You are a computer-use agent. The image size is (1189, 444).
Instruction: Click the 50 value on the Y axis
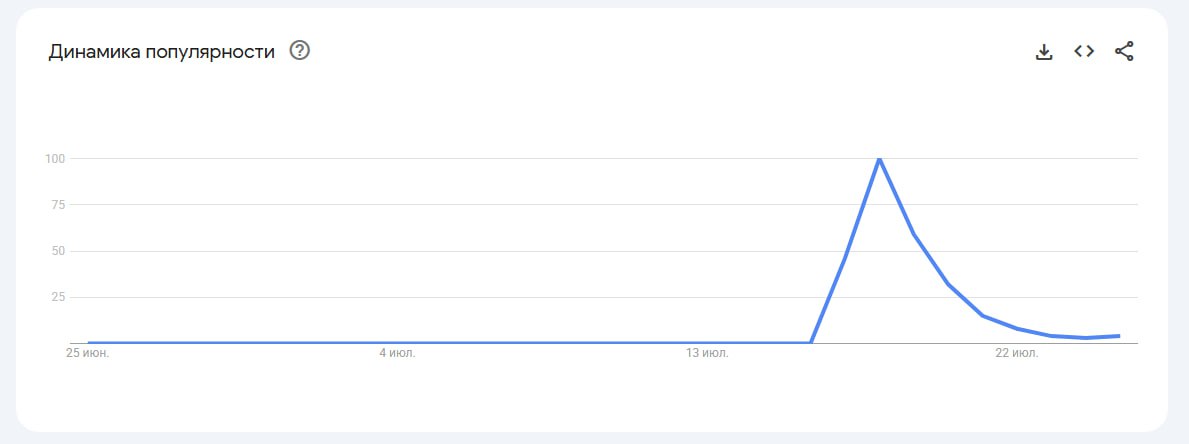point(57,251)
